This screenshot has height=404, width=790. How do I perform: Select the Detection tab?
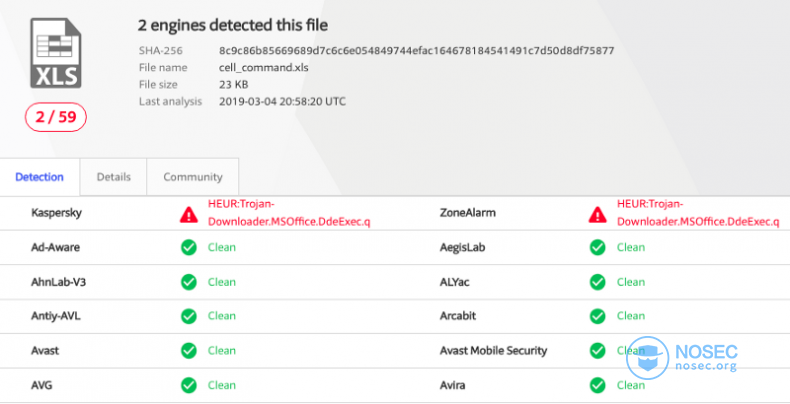(x=39, y=177)
